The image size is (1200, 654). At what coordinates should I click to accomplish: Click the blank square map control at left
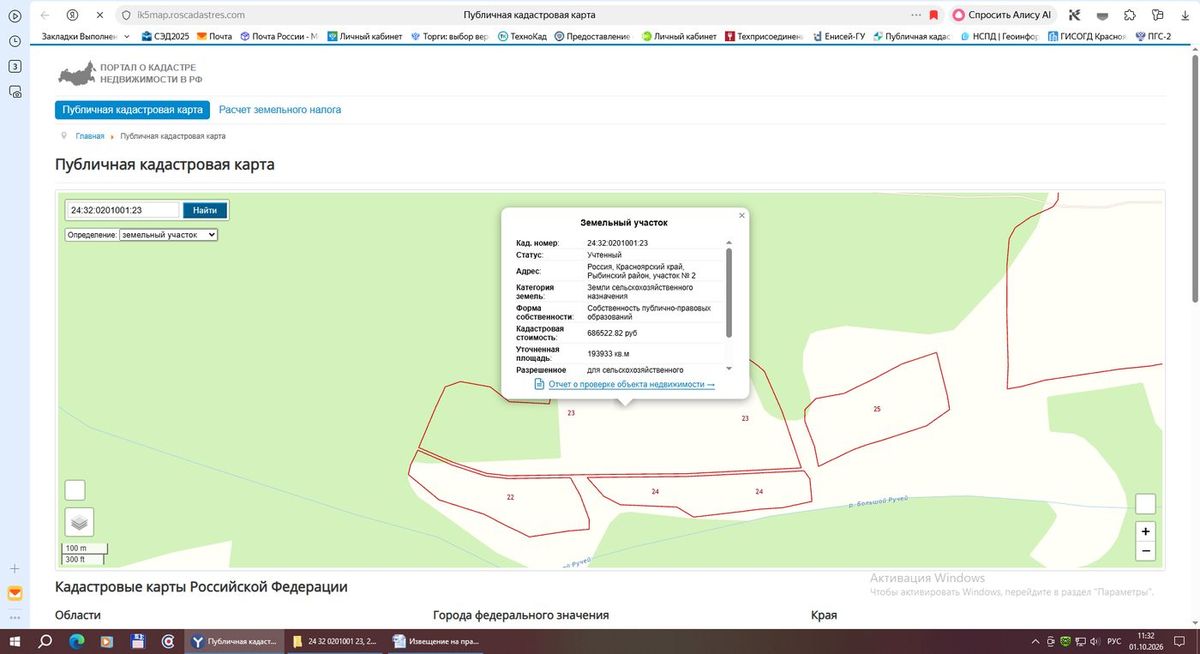tap(75, 490)
